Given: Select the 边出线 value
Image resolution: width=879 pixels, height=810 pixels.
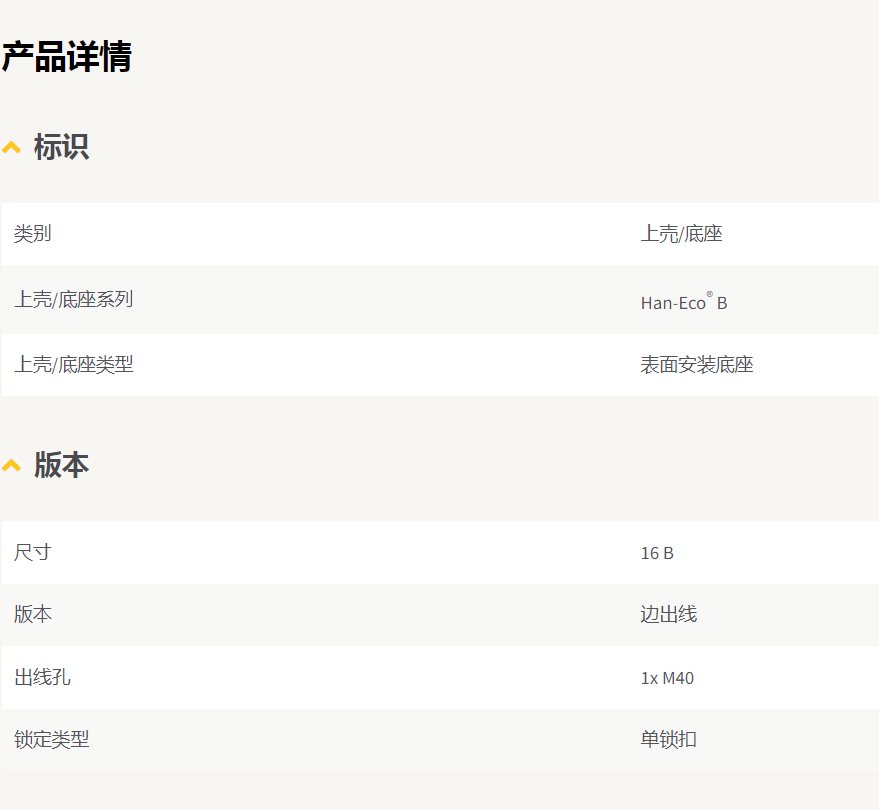Looking at the screenshot, I should click(668, 614).
